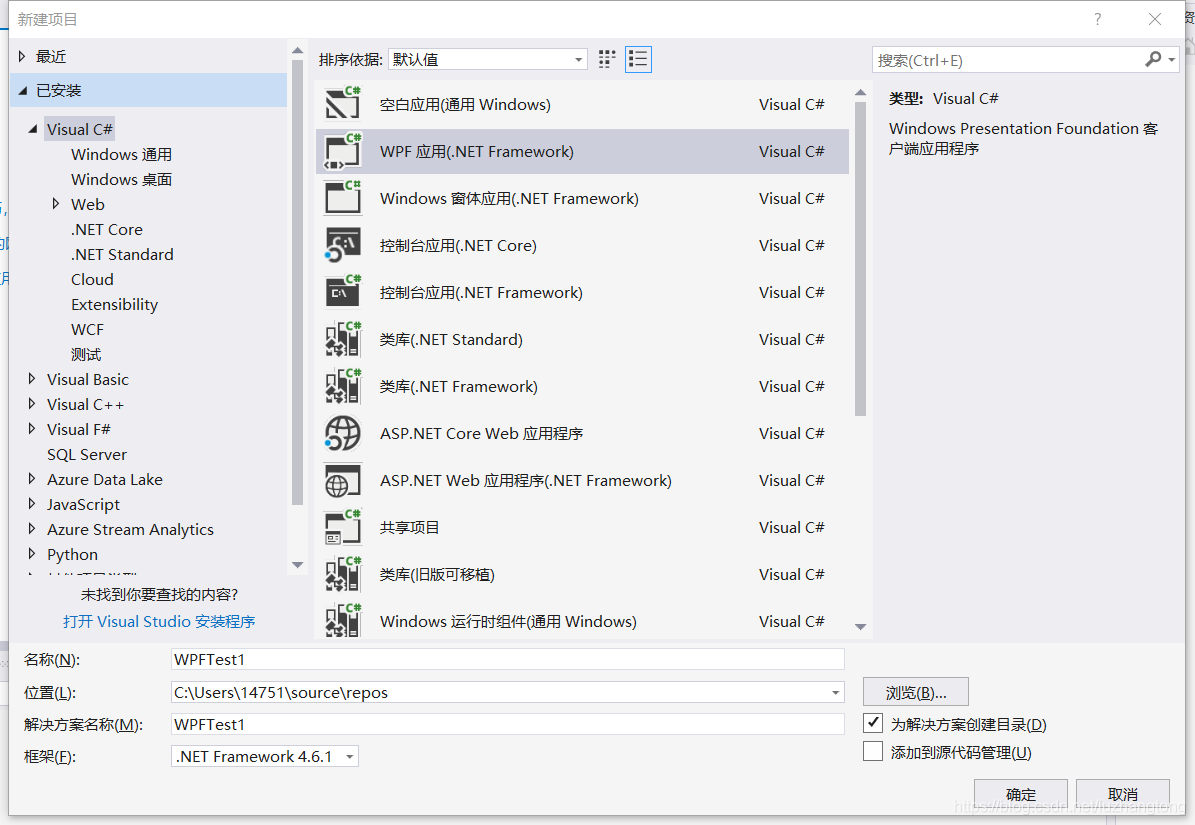Viewport: 1195px width, 825px height.
Task: Open the .NET Framework 4.6.1 version dropdown
Action: 264,756
